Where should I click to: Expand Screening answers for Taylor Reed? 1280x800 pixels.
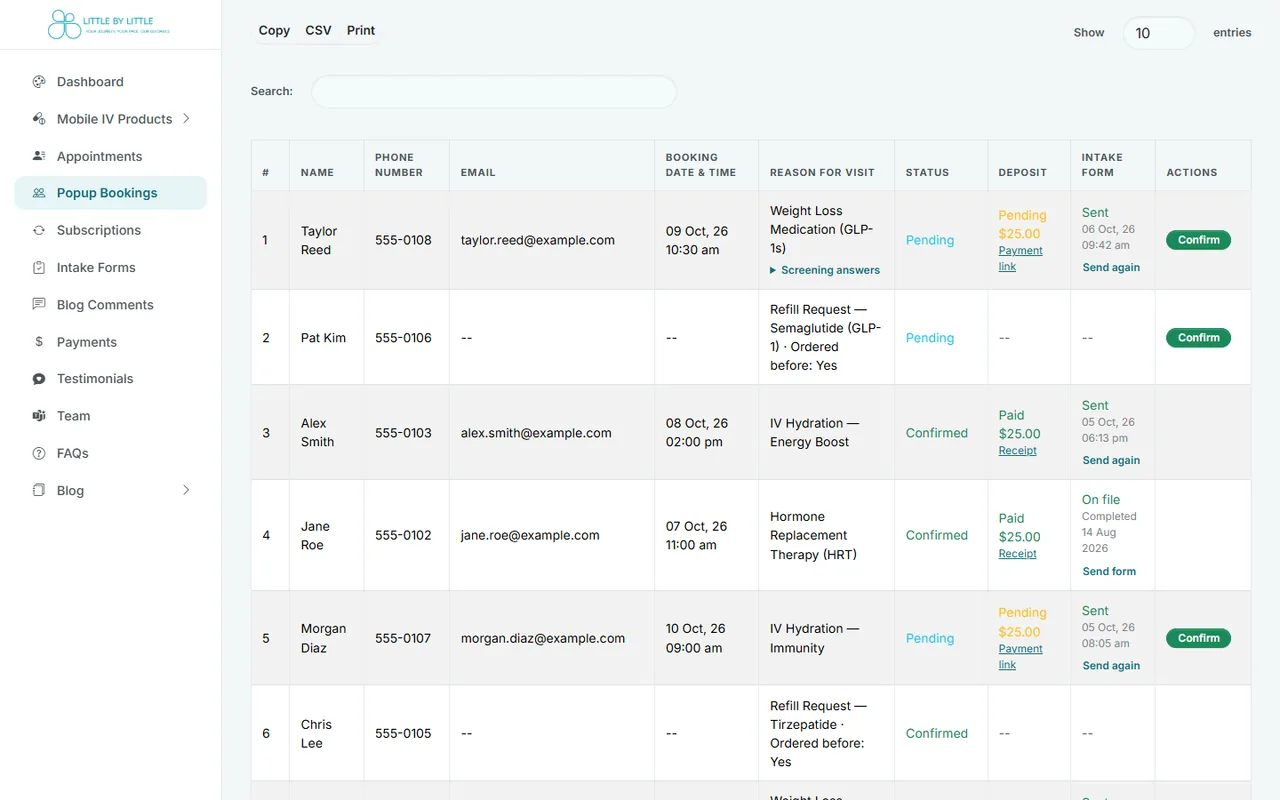pos(825,270)
